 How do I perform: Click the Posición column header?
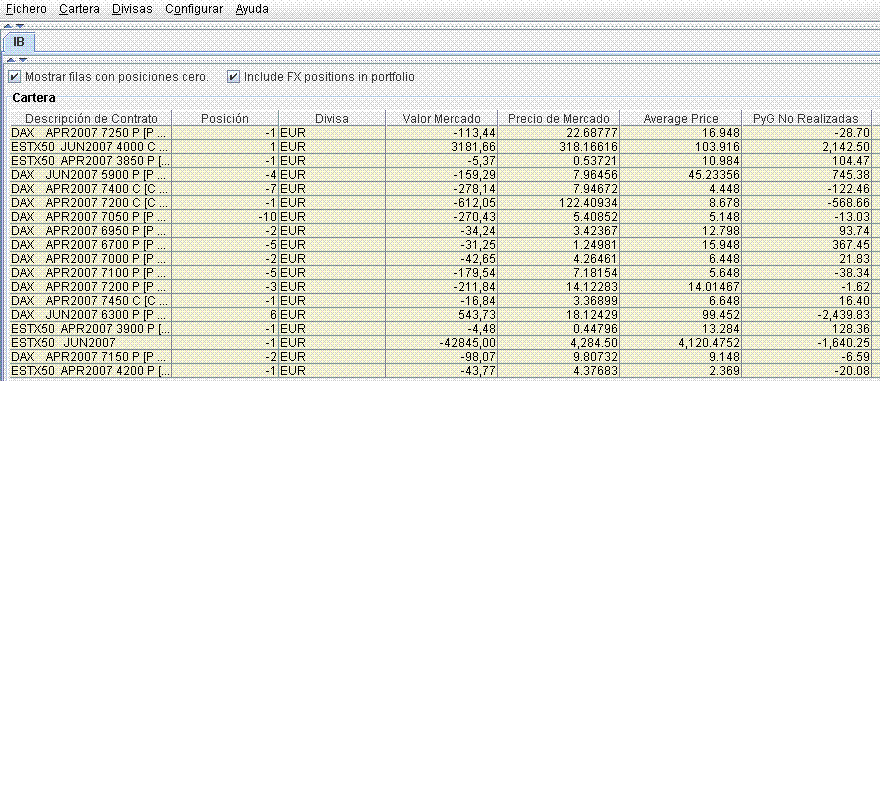pyautogui.click(x=225, y=118)
